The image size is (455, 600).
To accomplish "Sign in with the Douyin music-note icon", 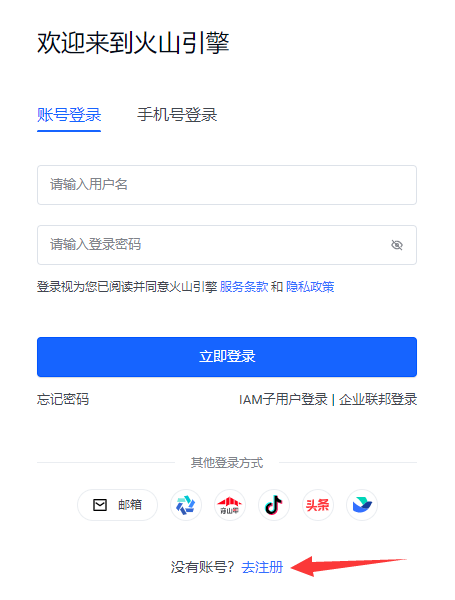I will (274, 505).
